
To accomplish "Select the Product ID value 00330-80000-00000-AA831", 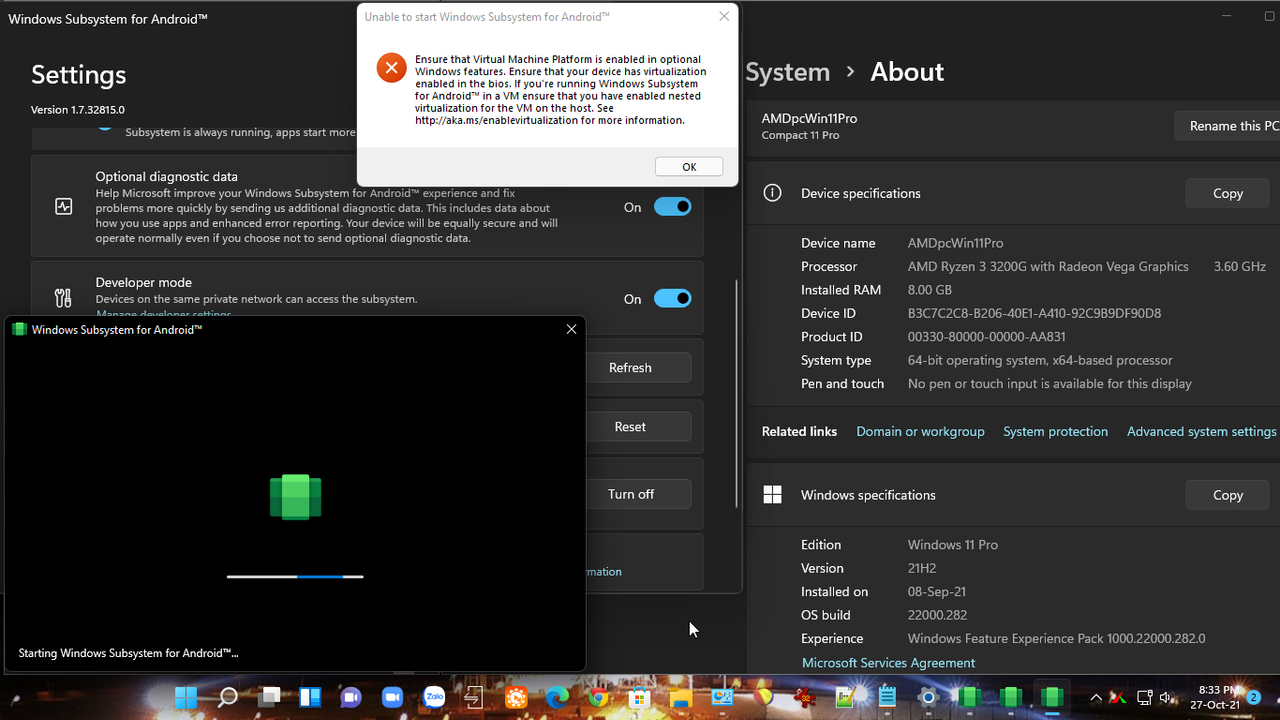I will [986, 337].
